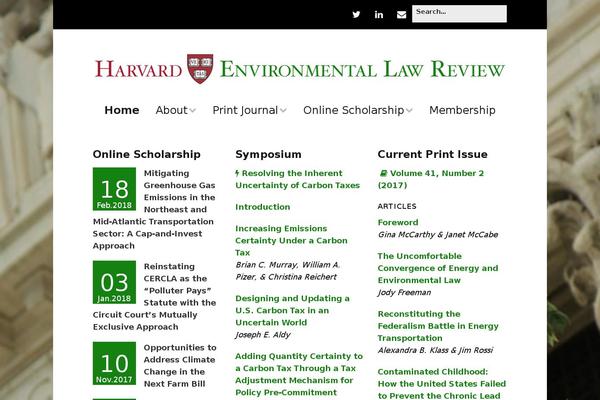
Task: Open The Uncomfortable Convergence article
Action: (438, 268)
